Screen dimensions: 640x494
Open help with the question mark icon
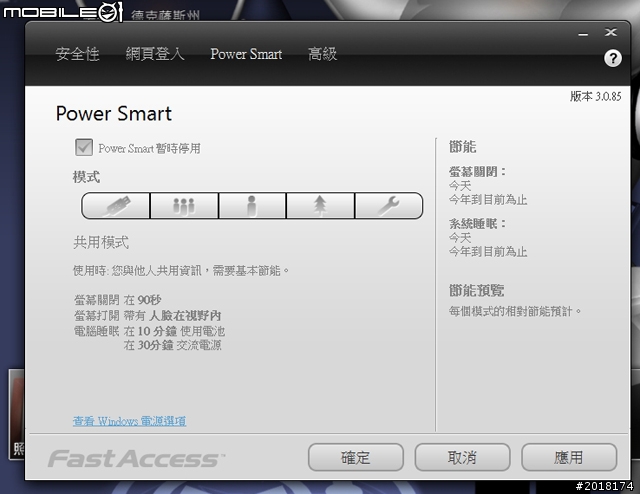click(613, 58)
